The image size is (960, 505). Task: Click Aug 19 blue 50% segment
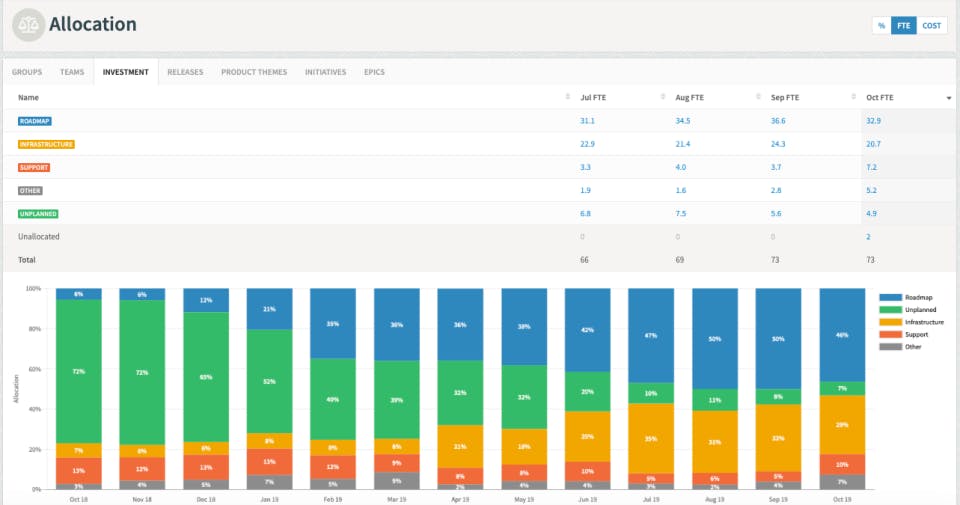[x=714, y=339]
